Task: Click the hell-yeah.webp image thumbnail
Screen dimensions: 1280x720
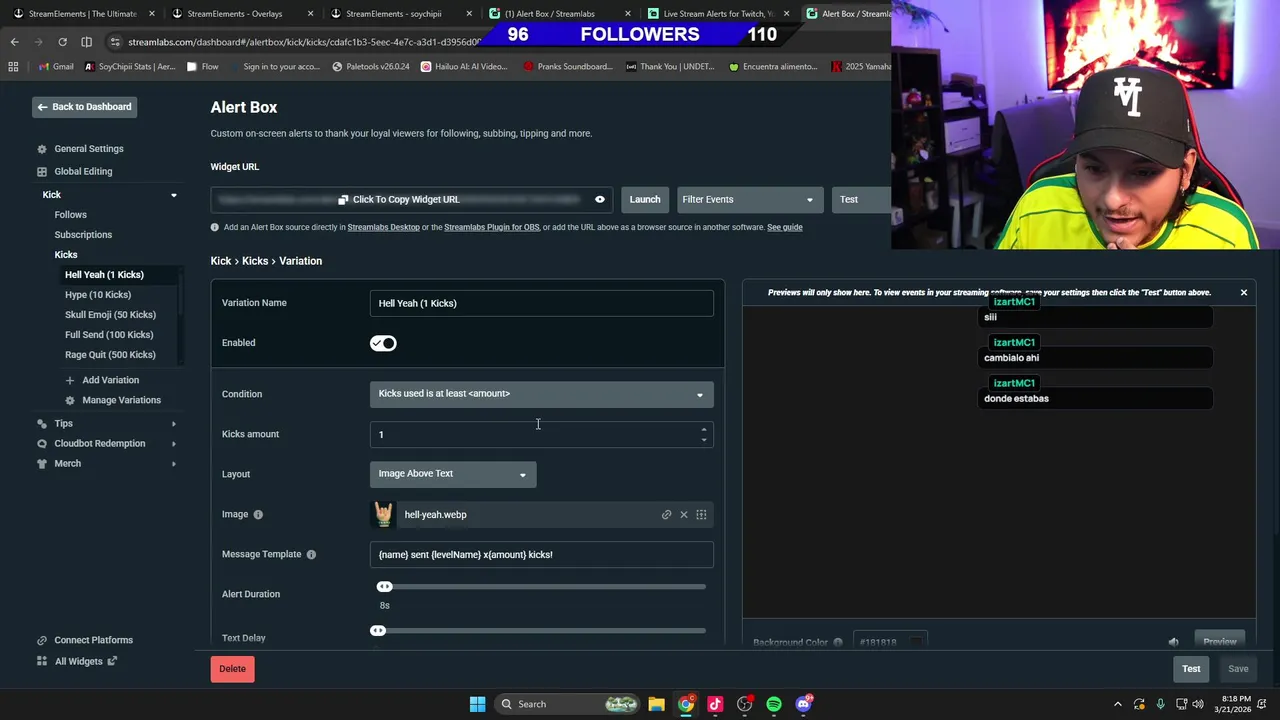Action: point(384,514)
